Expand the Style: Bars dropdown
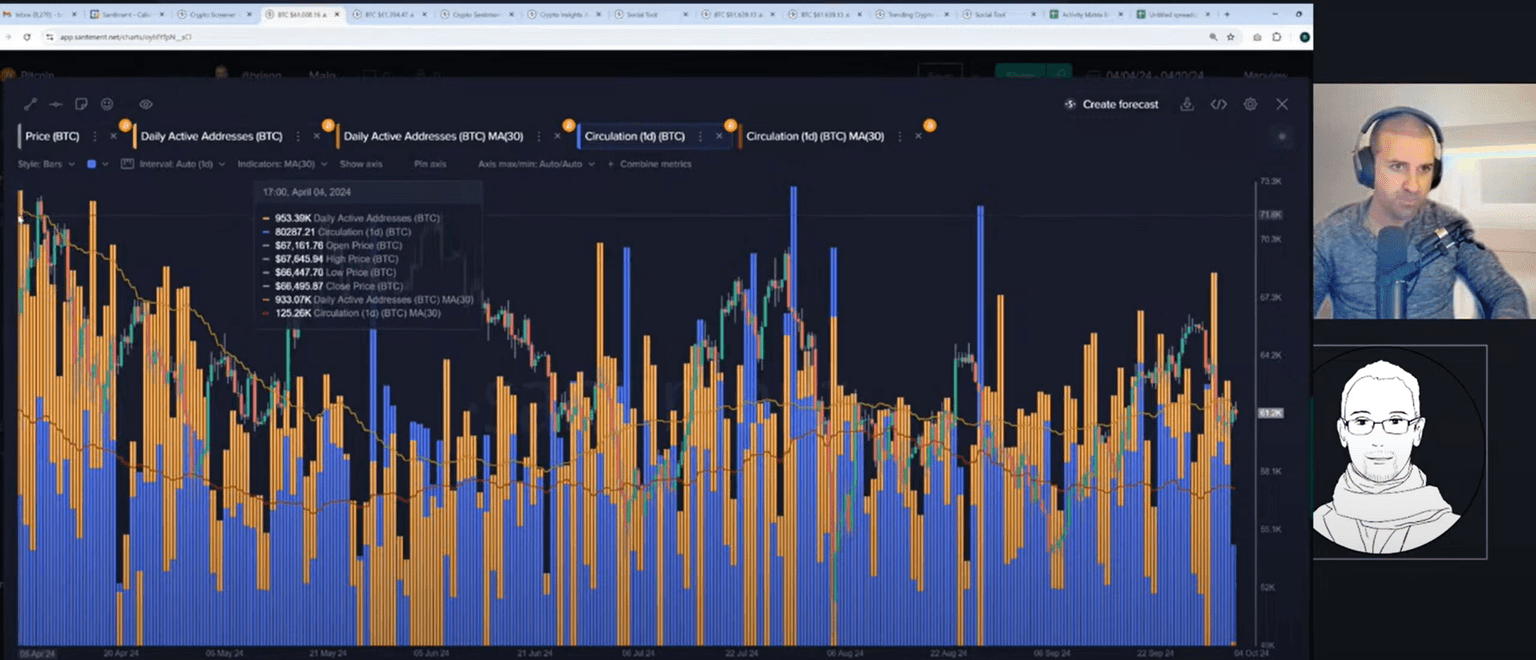The width and height of the screenshot is (1536, 660). pos(46,164)
